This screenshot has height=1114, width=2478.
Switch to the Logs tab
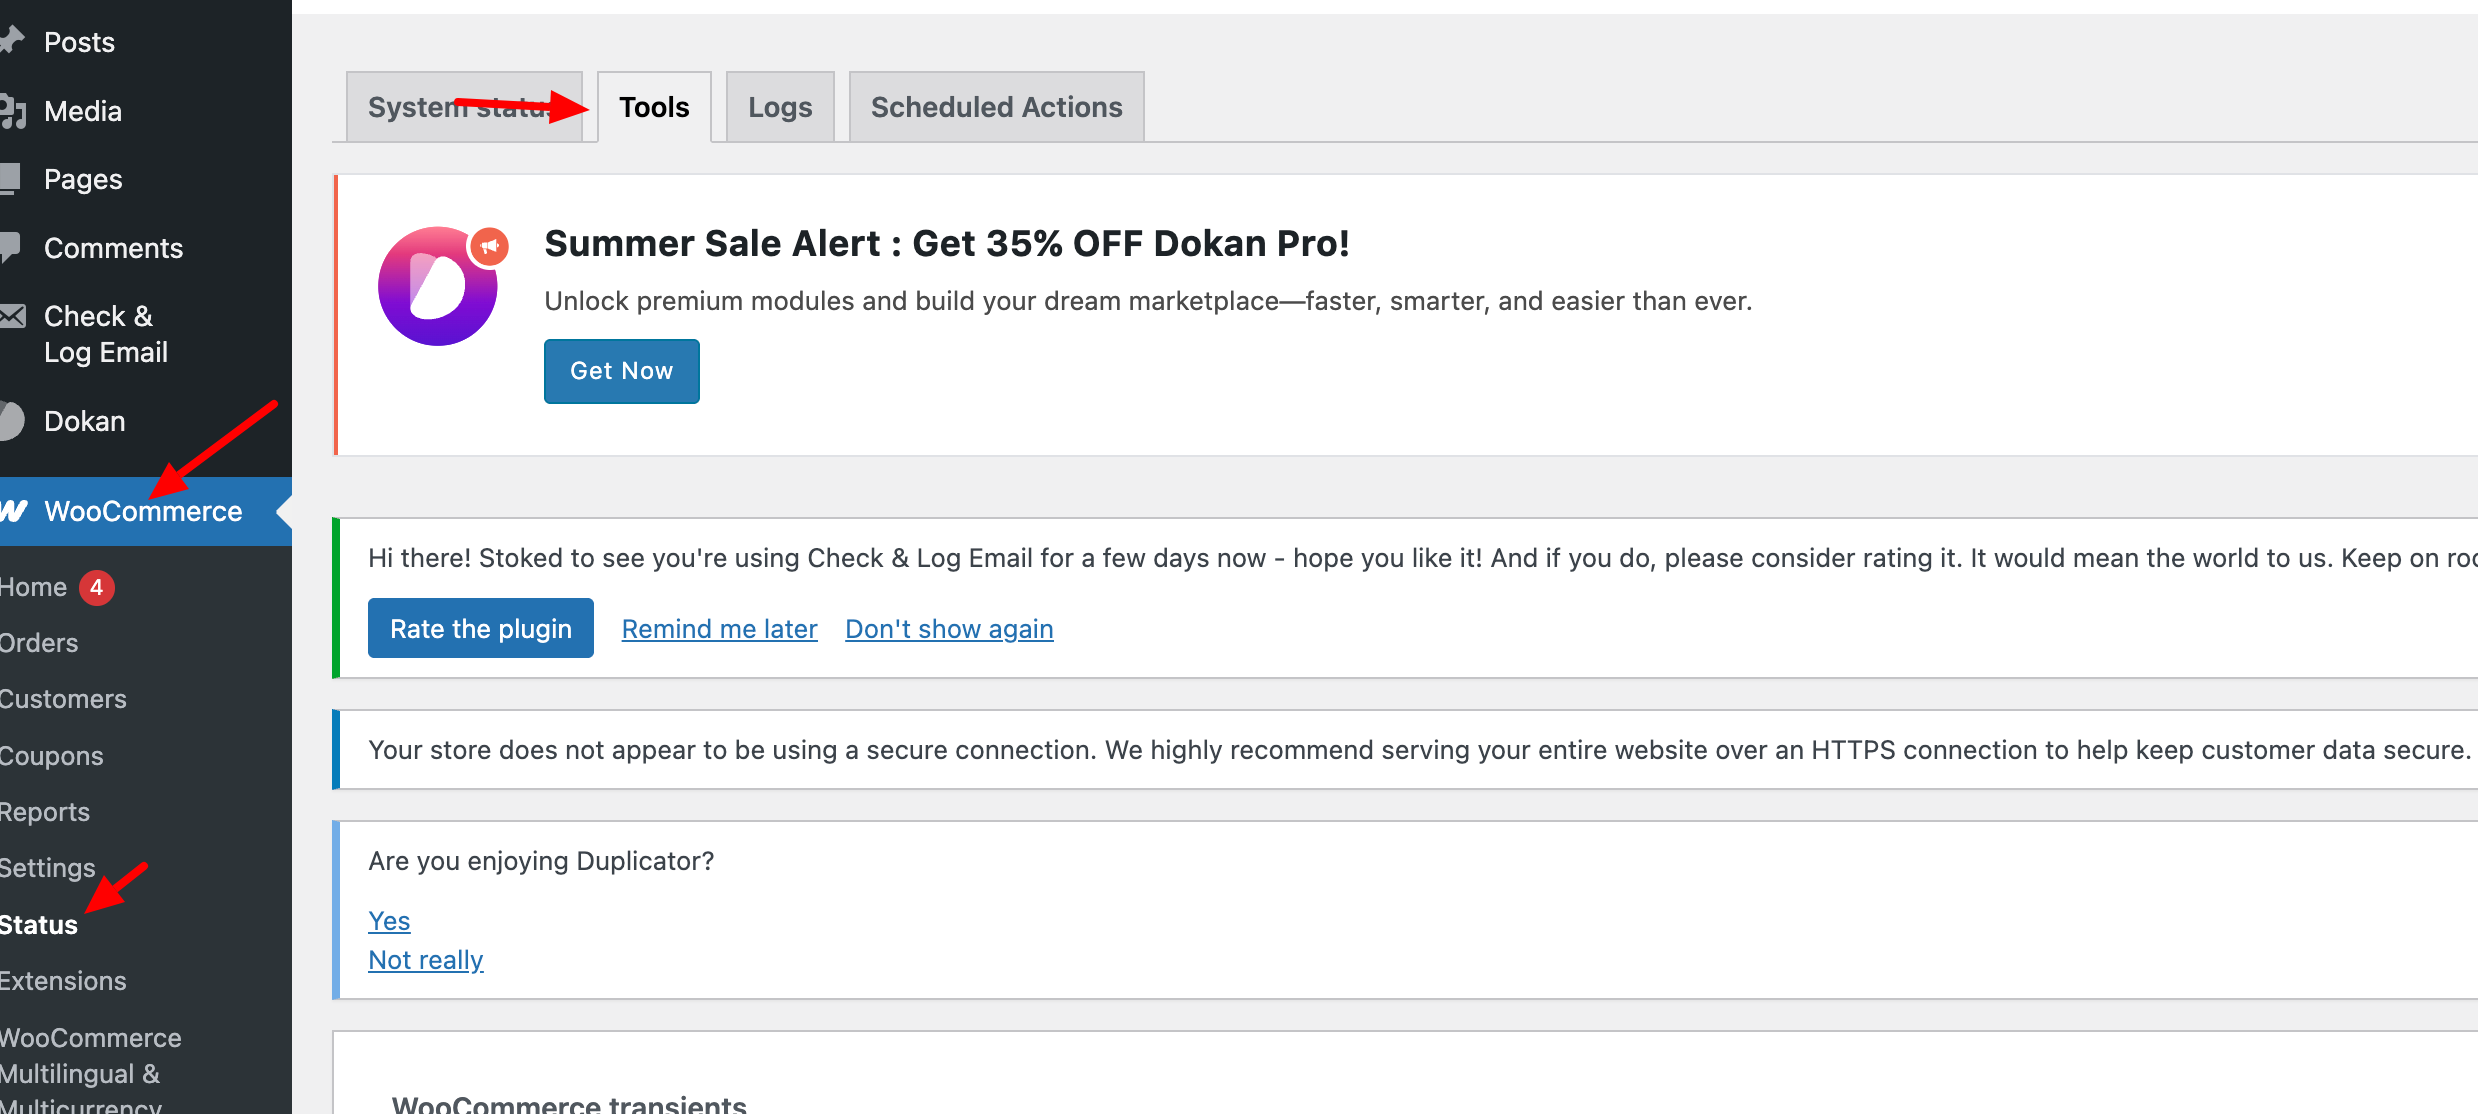tap(780, 107)
